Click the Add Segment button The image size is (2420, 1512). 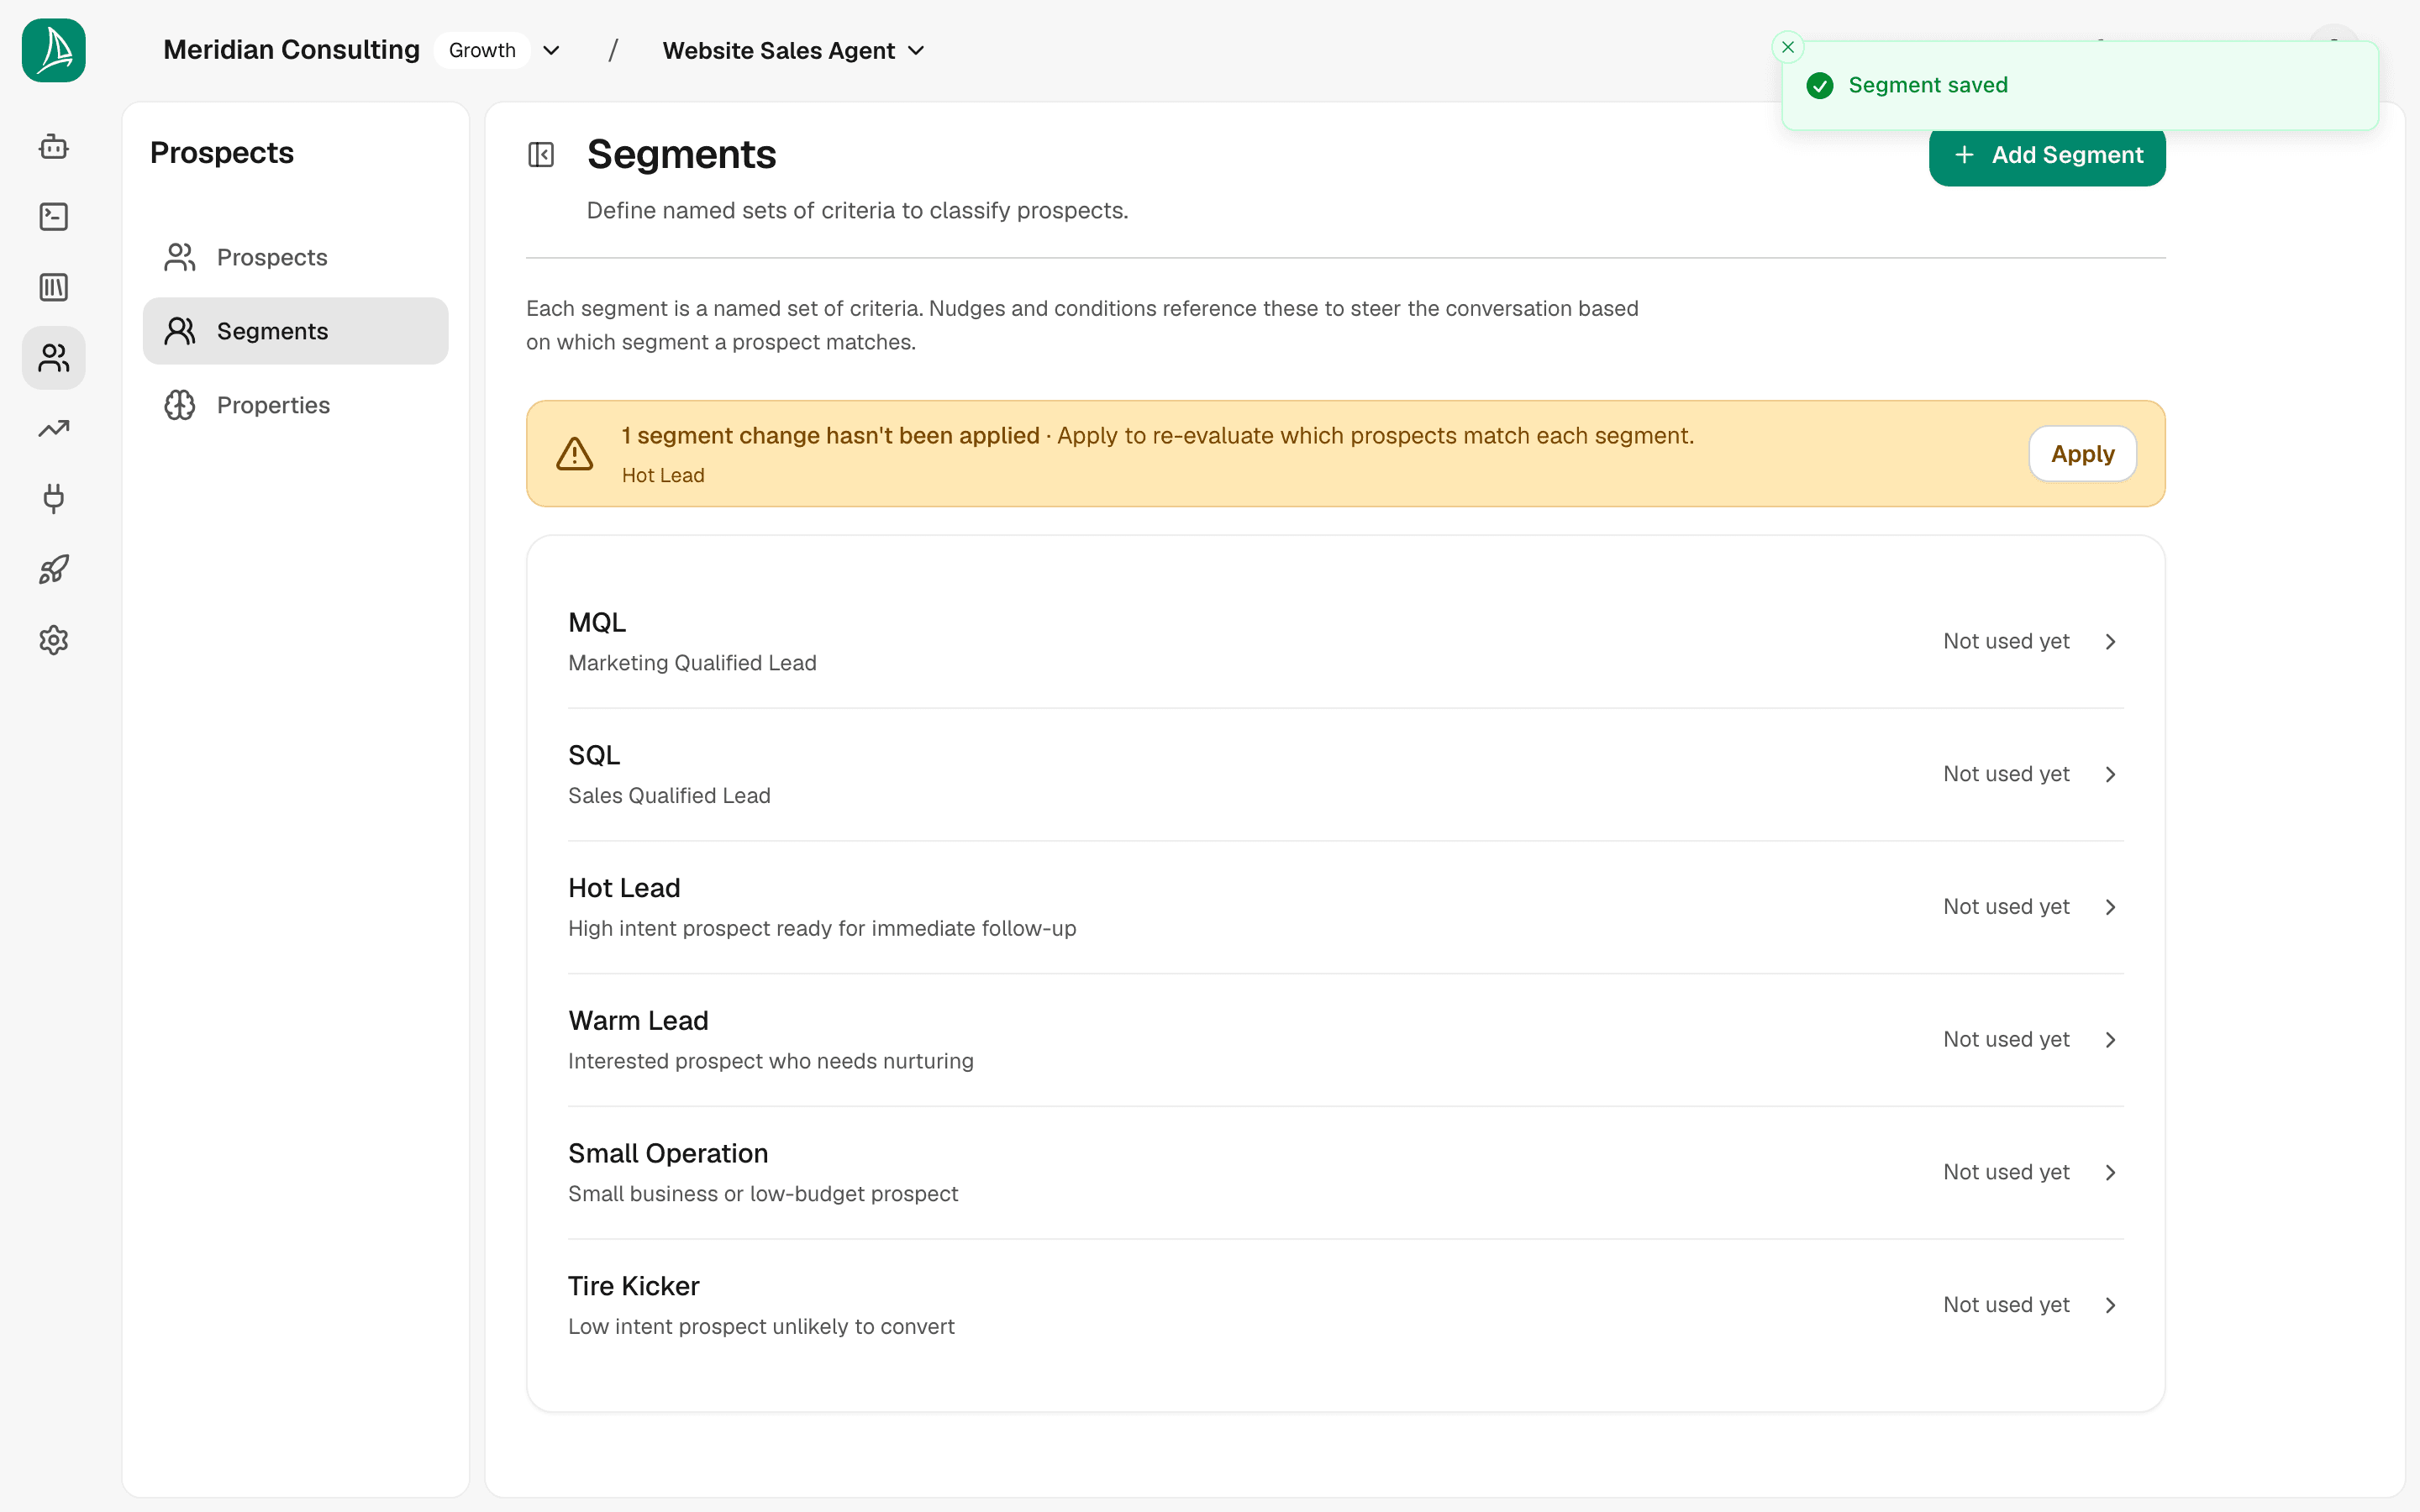(x=2047, y=155)
